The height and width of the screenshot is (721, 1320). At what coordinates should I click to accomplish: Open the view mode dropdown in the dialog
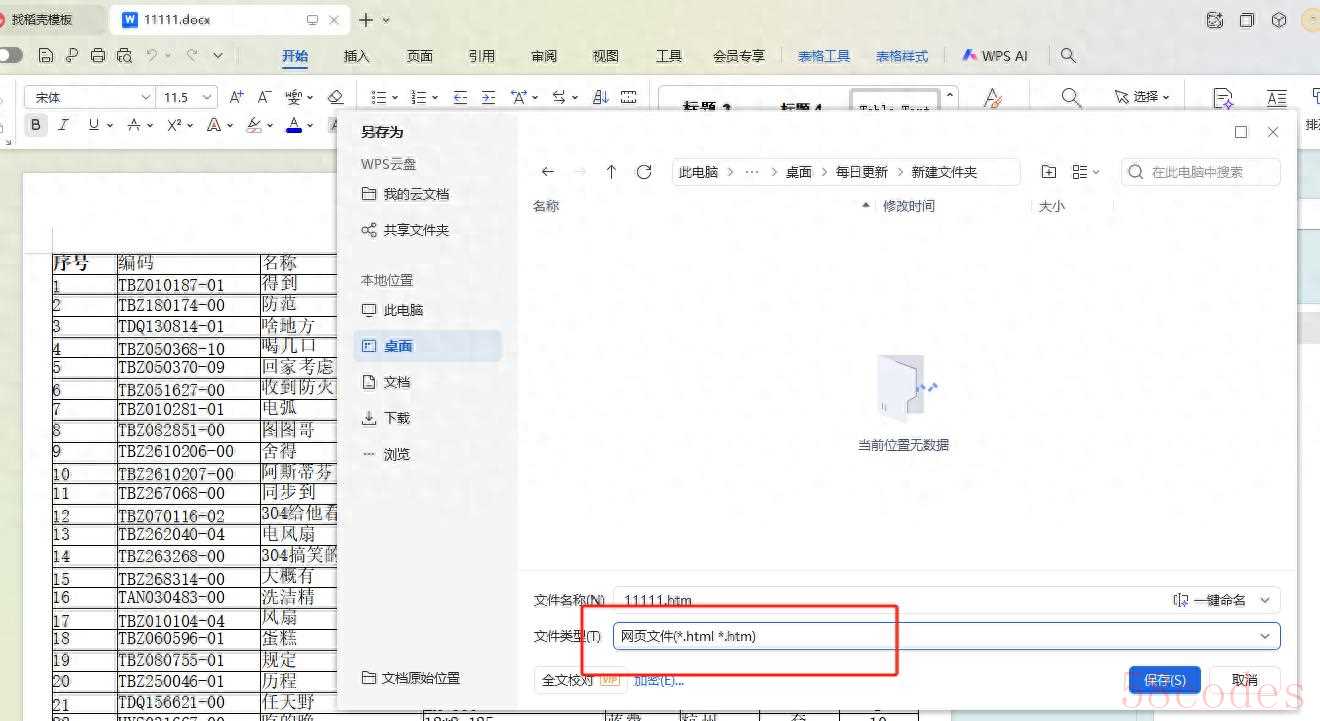click(1085, 172)
